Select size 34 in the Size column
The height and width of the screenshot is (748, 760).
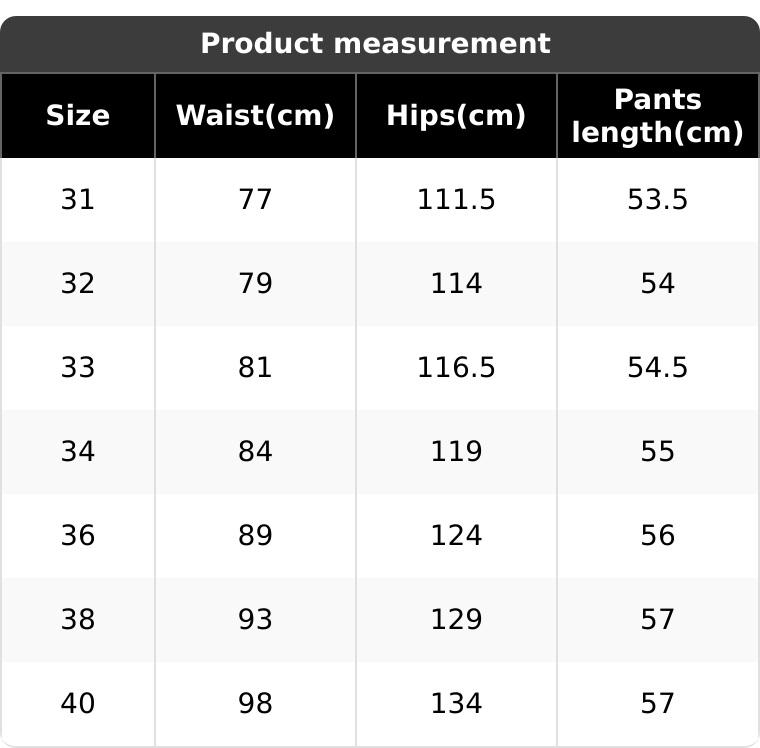pyautogui.click(x=77, y=452)
